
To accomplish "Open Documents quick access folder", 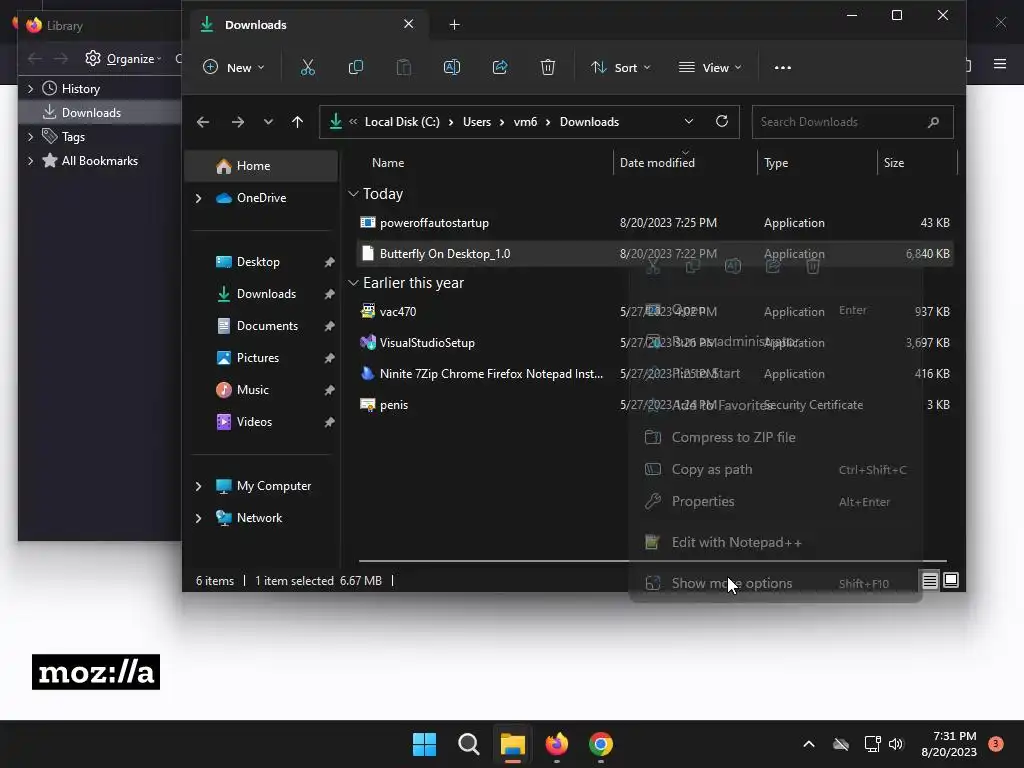I will coord(267,326).
